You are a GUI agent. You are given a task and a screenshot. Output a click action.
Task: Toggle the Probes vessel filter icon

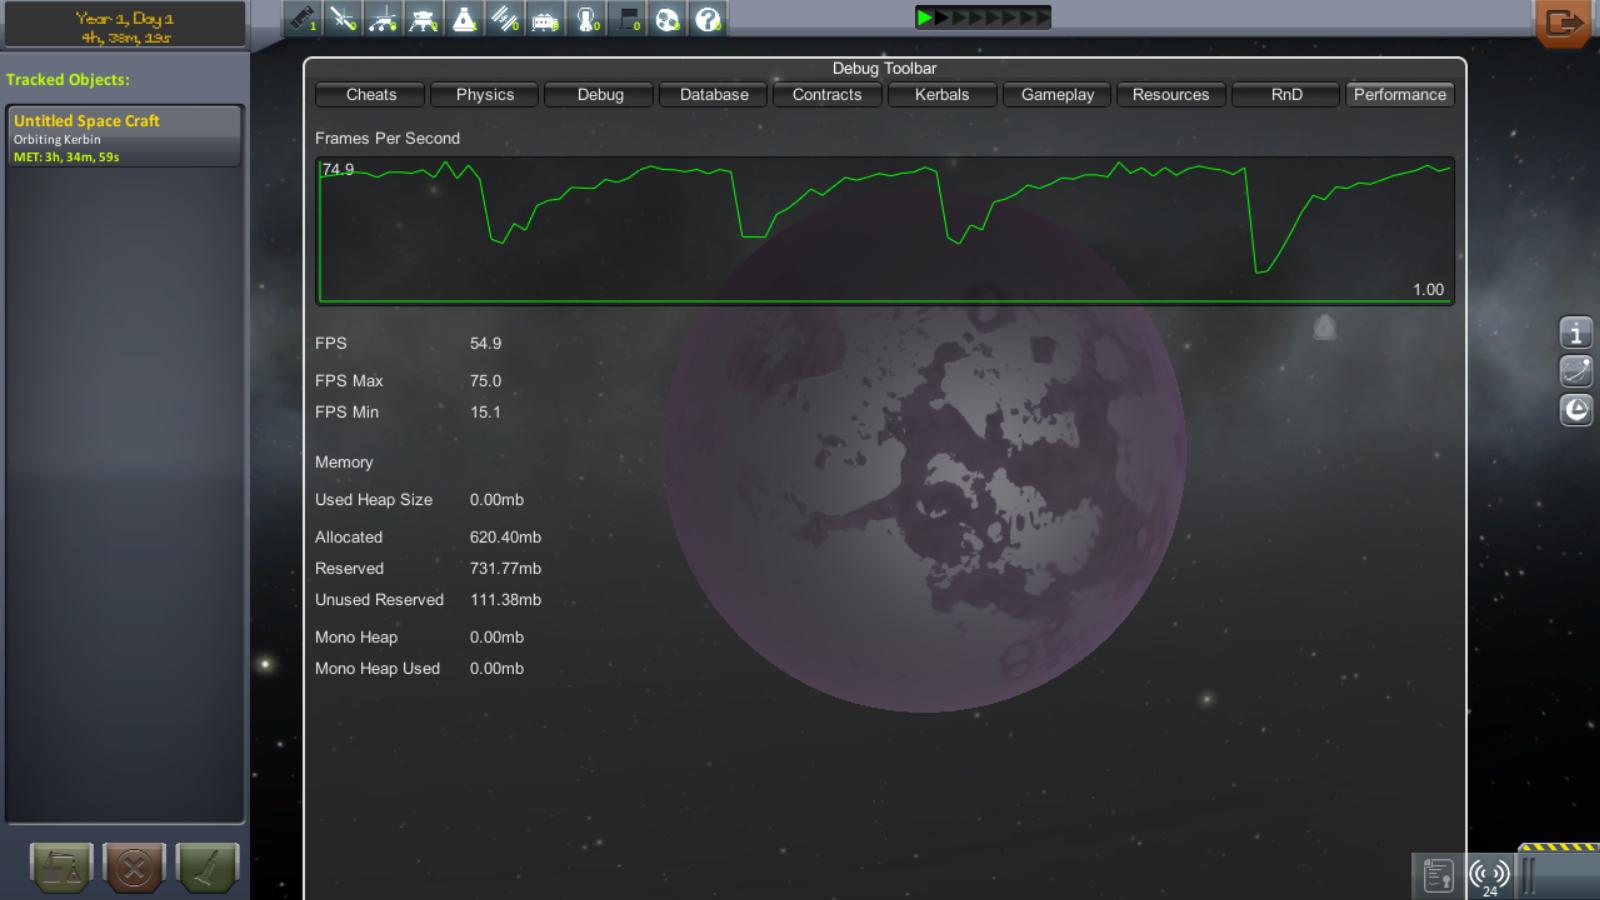[343, 19]
